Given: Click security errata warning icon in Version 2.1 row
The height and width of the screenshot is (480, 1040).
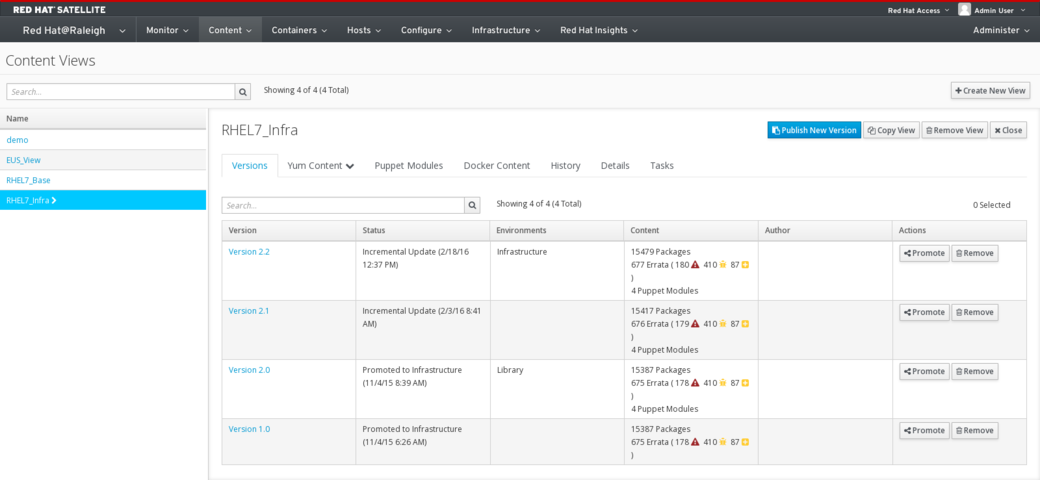Looking at the screenshot, I should coord(695,324).
